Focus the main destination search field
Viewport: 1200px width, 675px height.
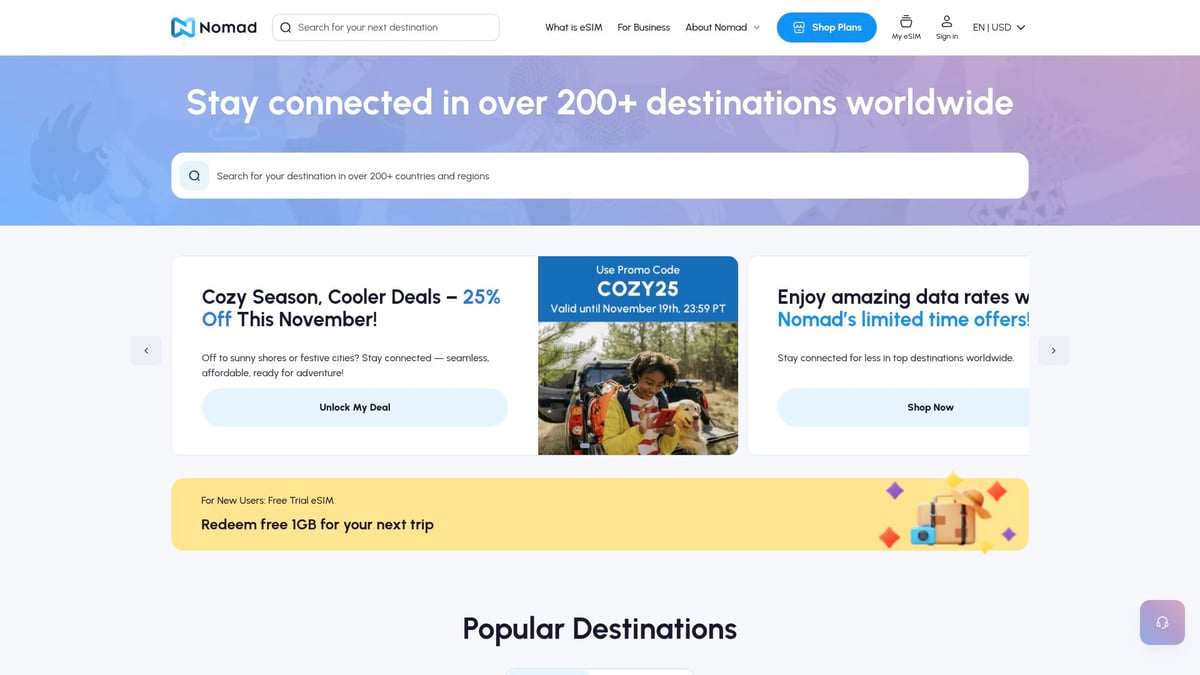[x=600, y=176]
